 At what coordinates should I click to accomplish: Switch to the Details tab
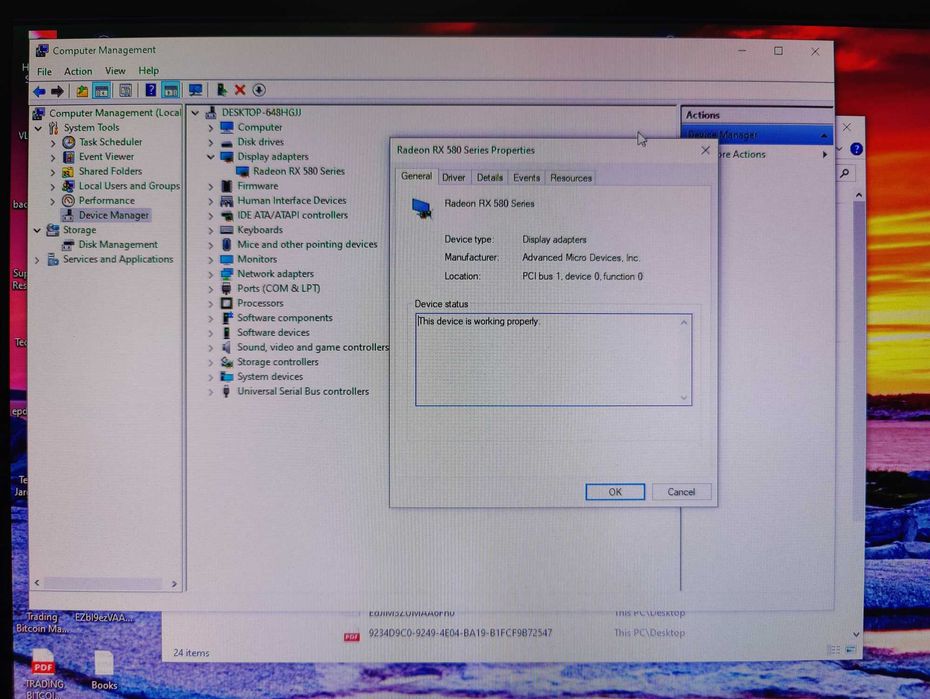(489, 178)
